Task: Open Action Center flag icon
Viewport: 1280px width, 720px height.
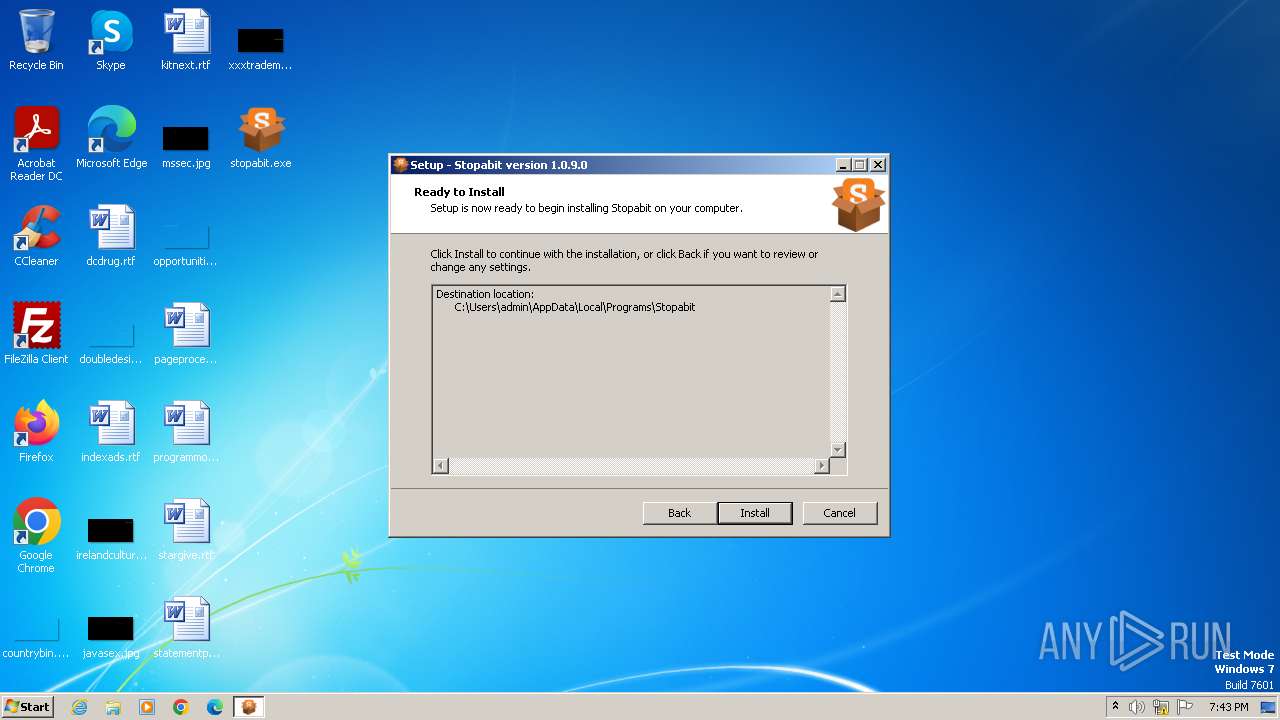Action: tap(1185, 707)
